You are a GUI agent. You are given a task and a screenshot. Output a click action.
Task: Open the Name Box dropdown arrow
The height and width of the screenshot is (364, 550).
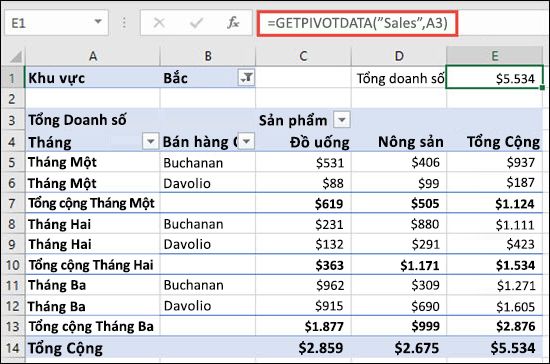click(98, 22)
